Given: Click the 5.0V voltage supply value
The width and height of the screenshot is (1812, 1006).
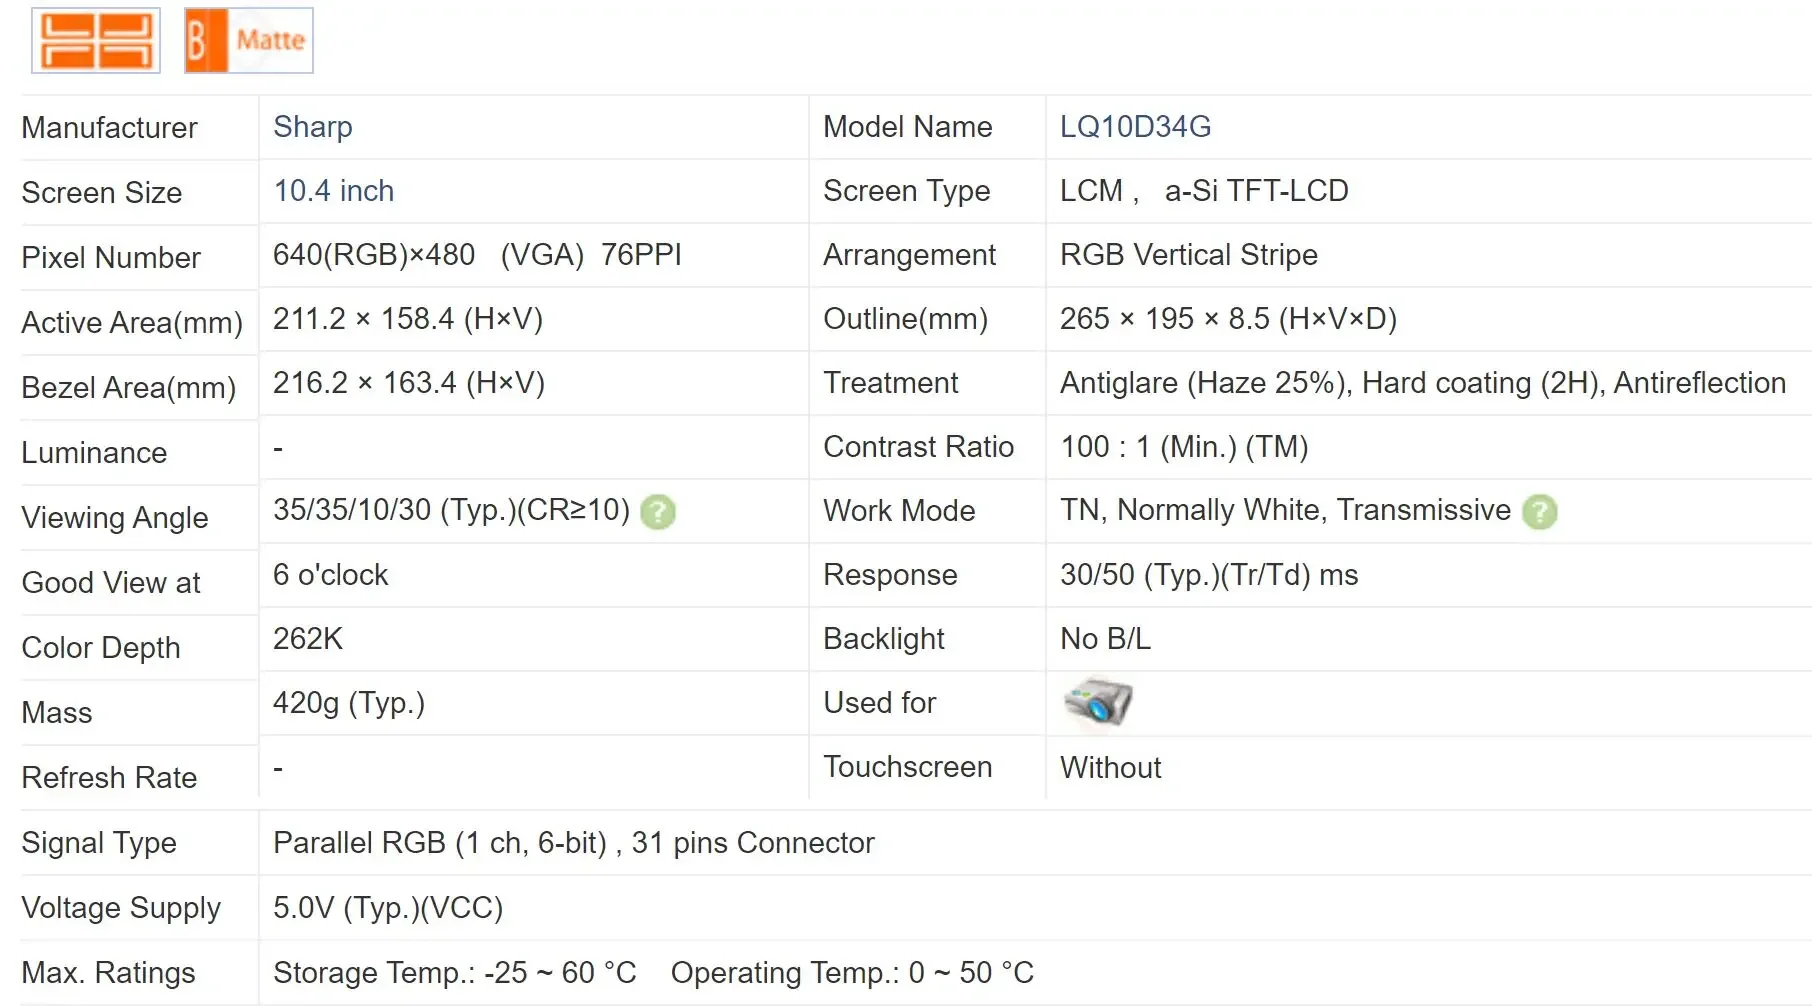Looking at the screenshot, I should pos(387,908).
